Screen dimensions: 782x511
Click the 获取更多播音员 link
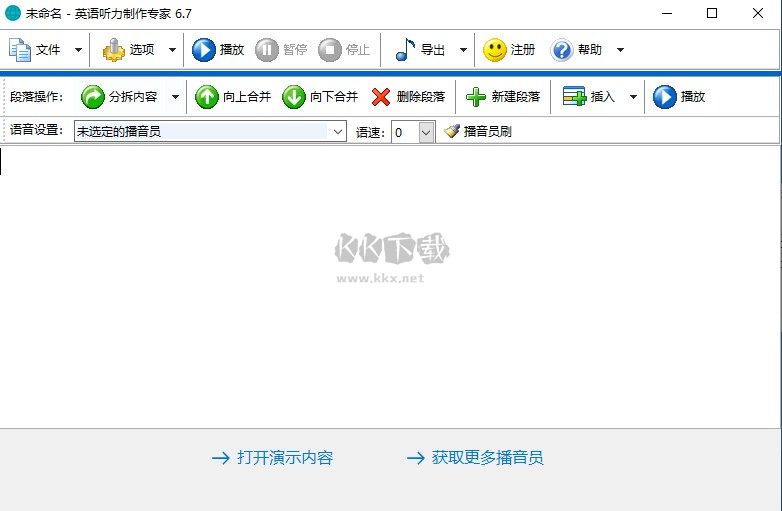click(475, 458)
